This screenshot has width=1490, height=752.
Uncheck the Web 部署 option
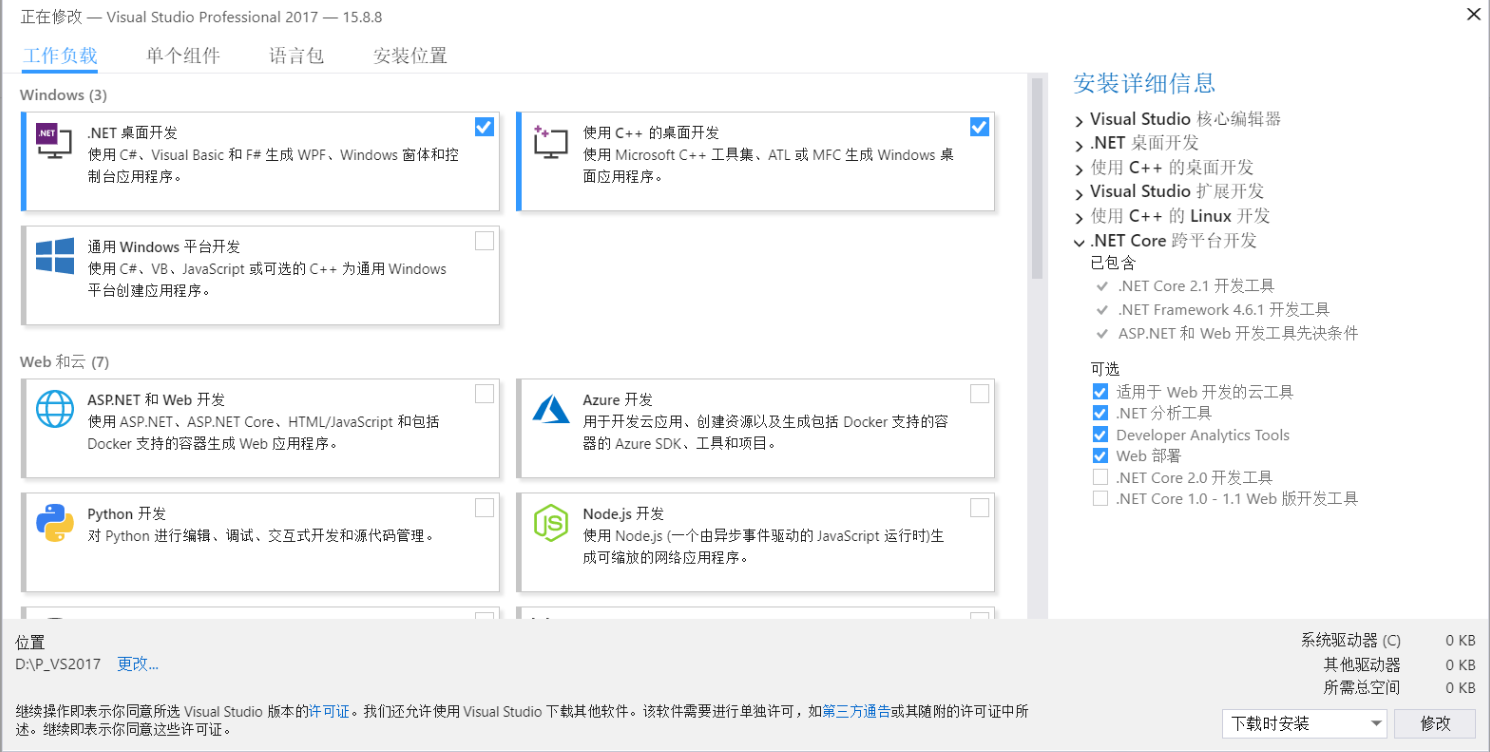[1100, 456]
